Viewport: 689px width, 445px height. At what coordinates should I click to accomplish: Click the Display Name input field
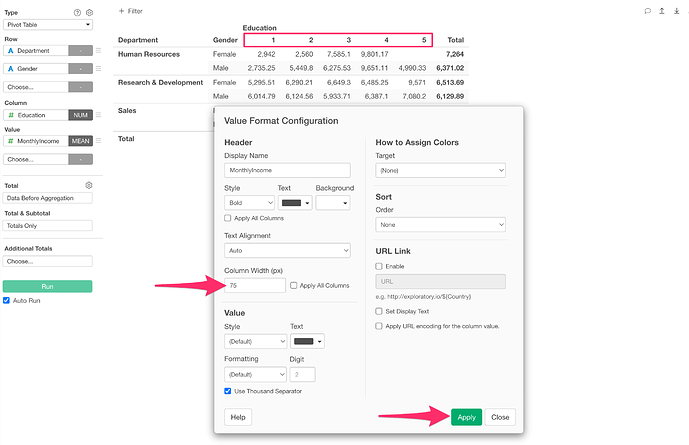coord(287,170)
